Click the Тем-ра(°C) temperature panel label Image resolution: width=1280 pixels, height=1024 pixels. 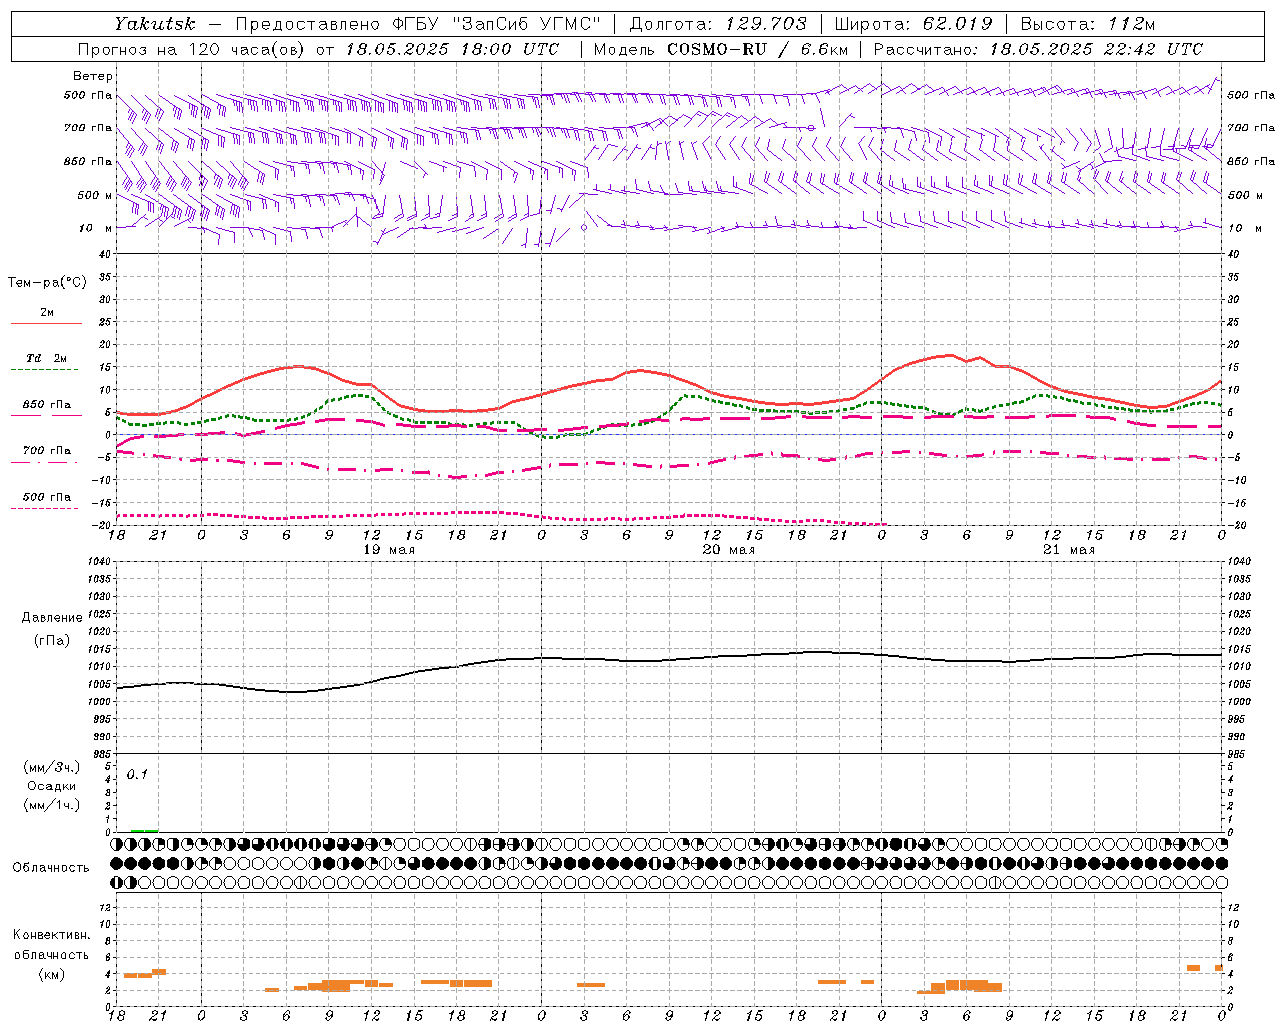click(x=47, y=283)
